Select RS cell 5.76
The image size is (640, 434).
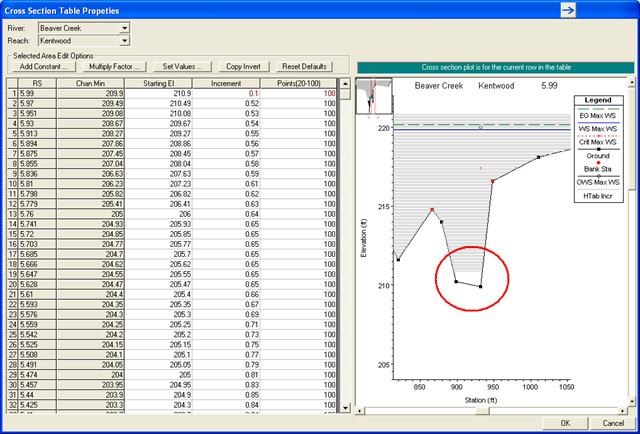pyautogui.click(x=37, y=214)
